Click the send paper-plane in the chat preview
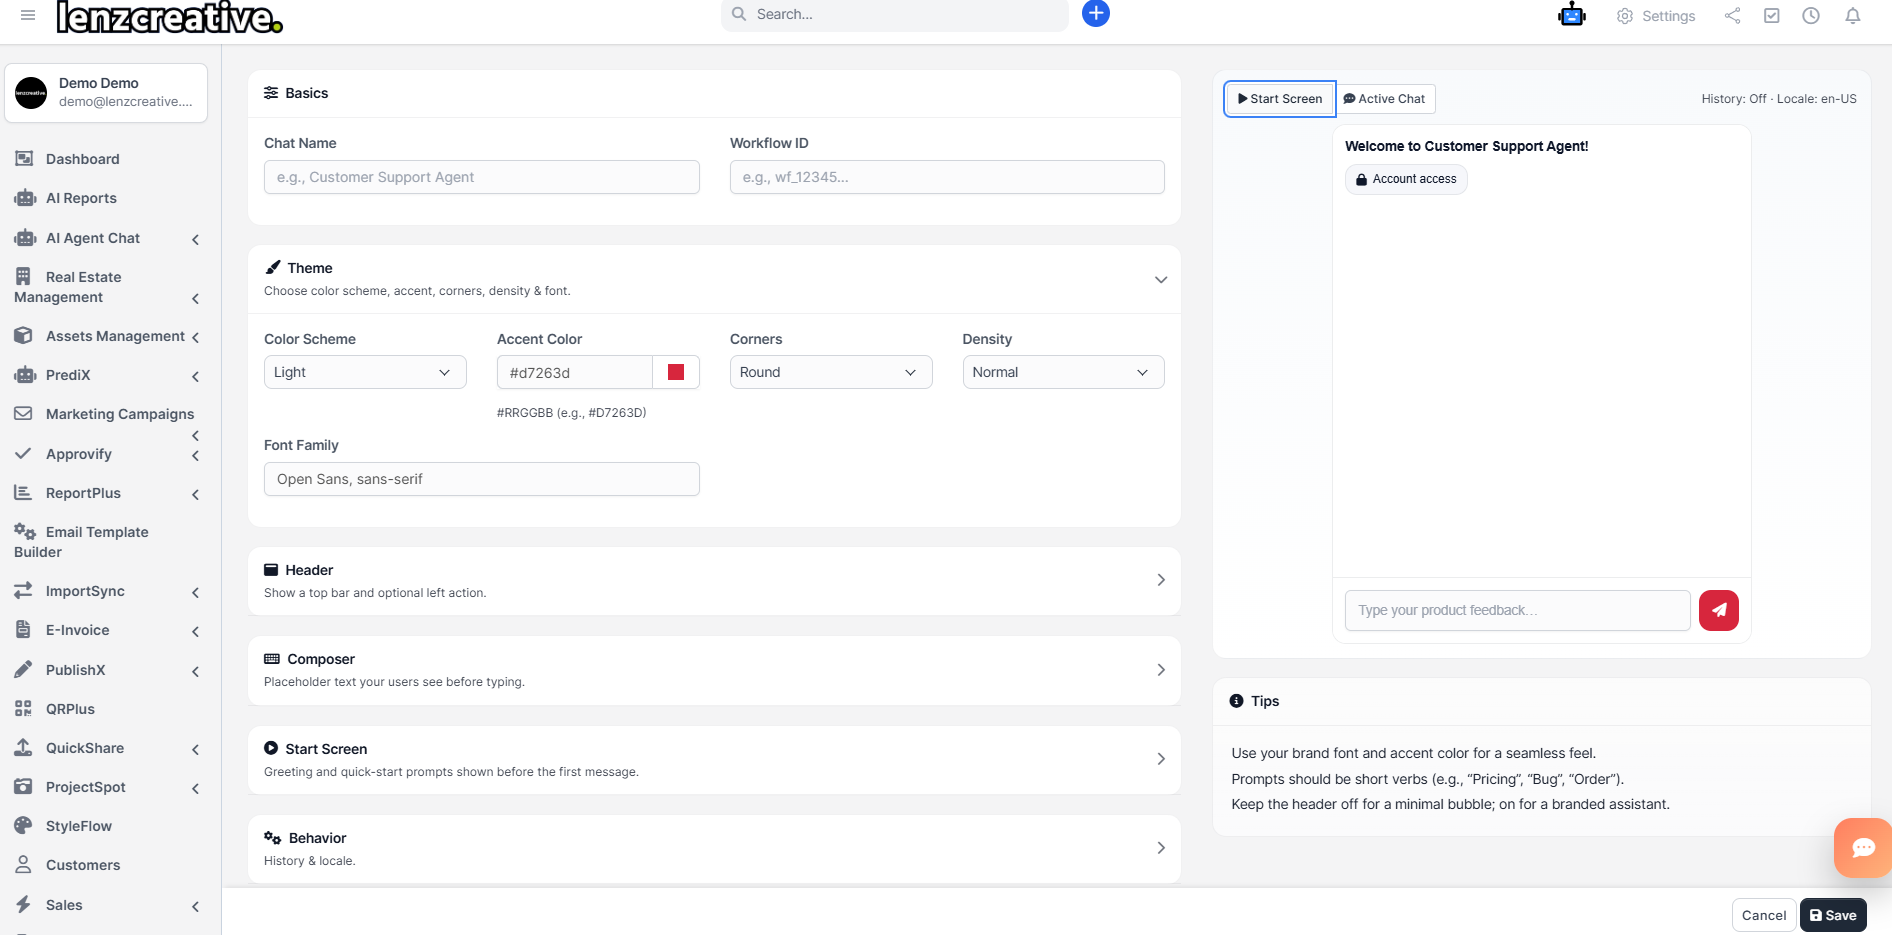Image resolution: width=1892 pixels, height=935 pixels. [1718, 610]
